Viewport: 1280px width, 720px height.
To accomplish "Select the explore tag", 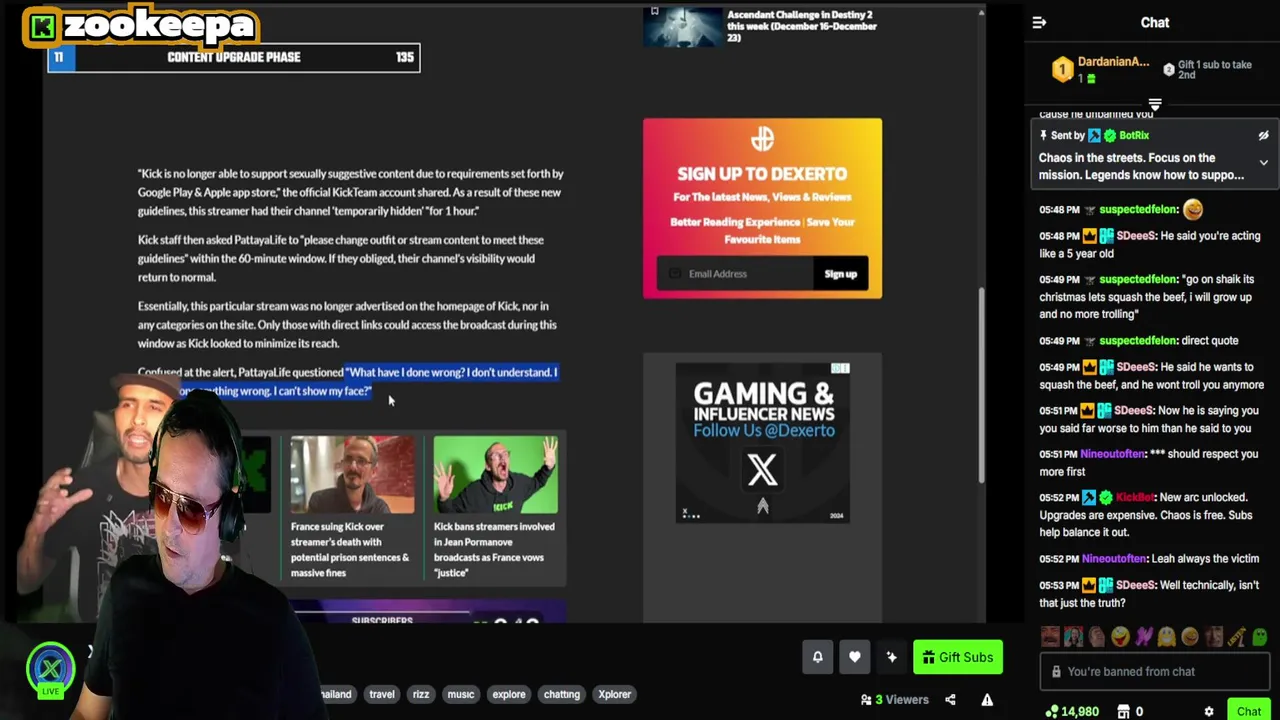I will tap(508, 694).
